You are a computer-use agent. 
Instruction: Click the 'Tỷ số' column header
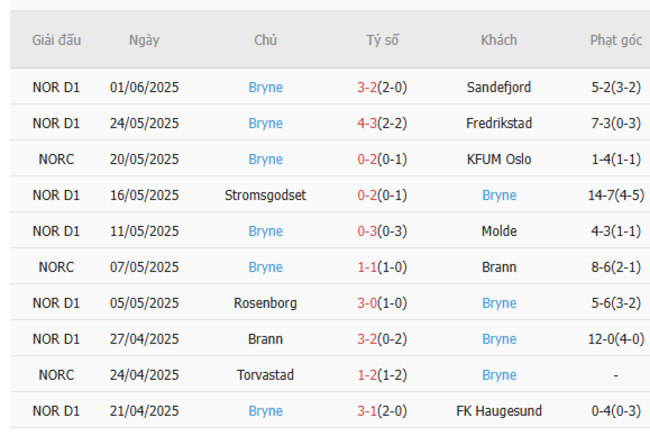381,41
